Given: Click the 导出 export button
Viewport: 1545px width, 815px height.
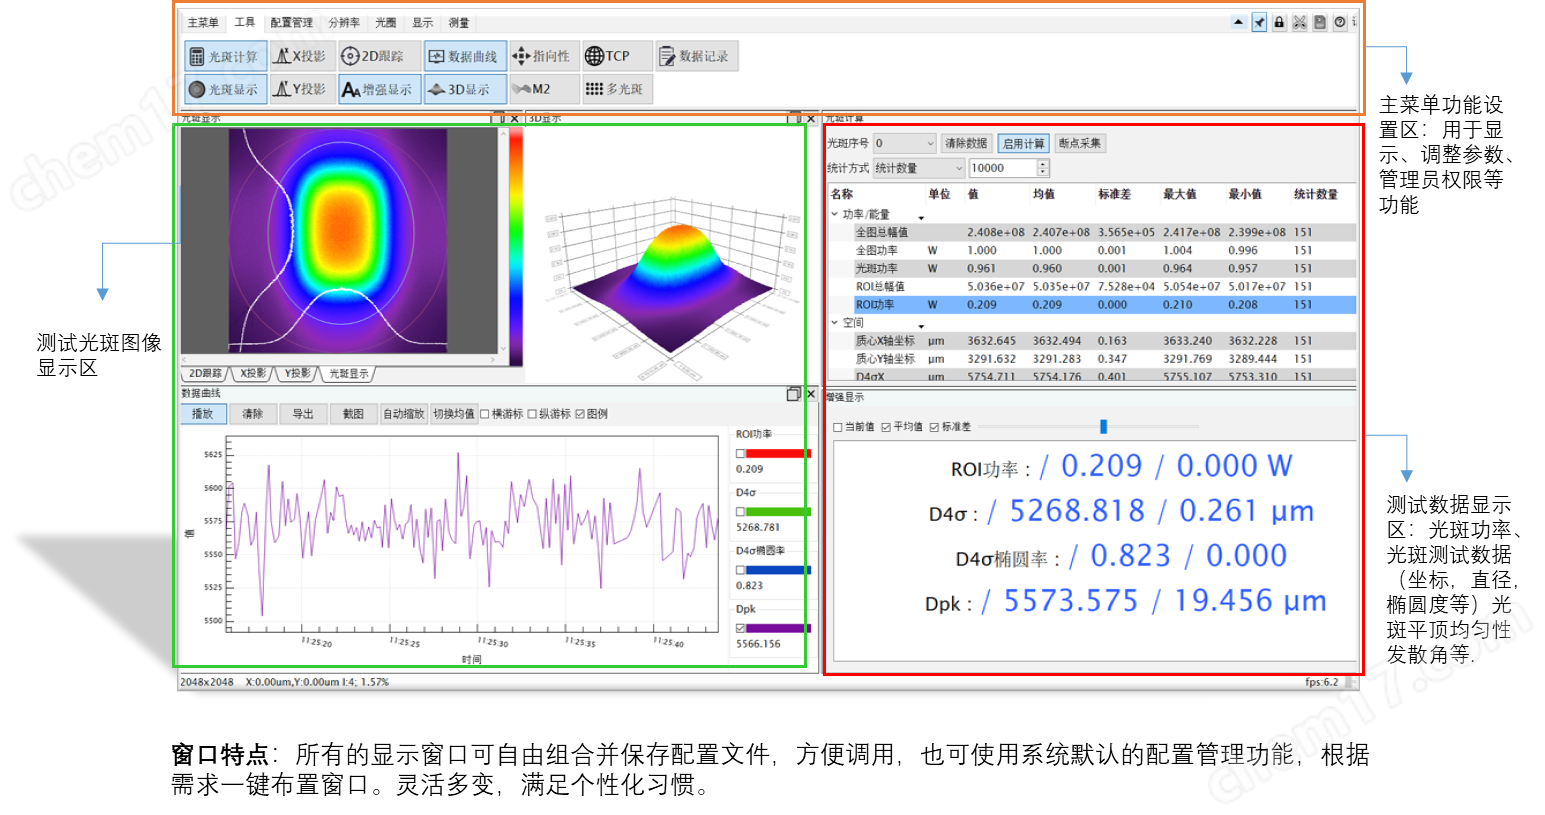Looking at the screenshot, I should 303,414.
